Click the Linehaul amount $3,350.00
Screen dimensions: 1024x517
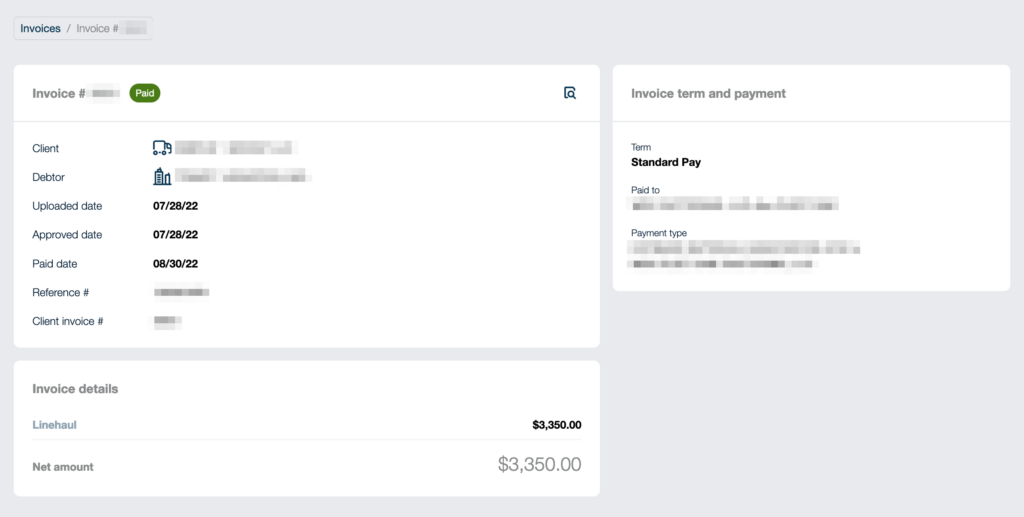pyautogui.click(x=556, y=425)
